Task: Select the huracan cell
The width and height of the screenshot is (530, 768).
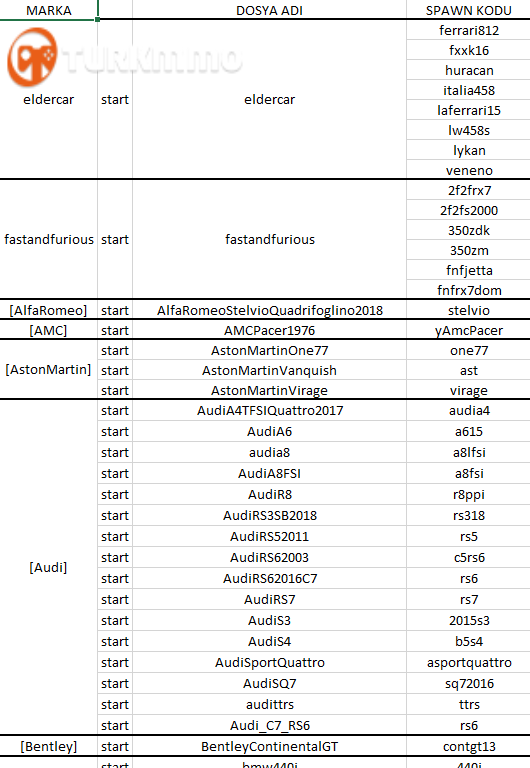Action: point(468,71)
